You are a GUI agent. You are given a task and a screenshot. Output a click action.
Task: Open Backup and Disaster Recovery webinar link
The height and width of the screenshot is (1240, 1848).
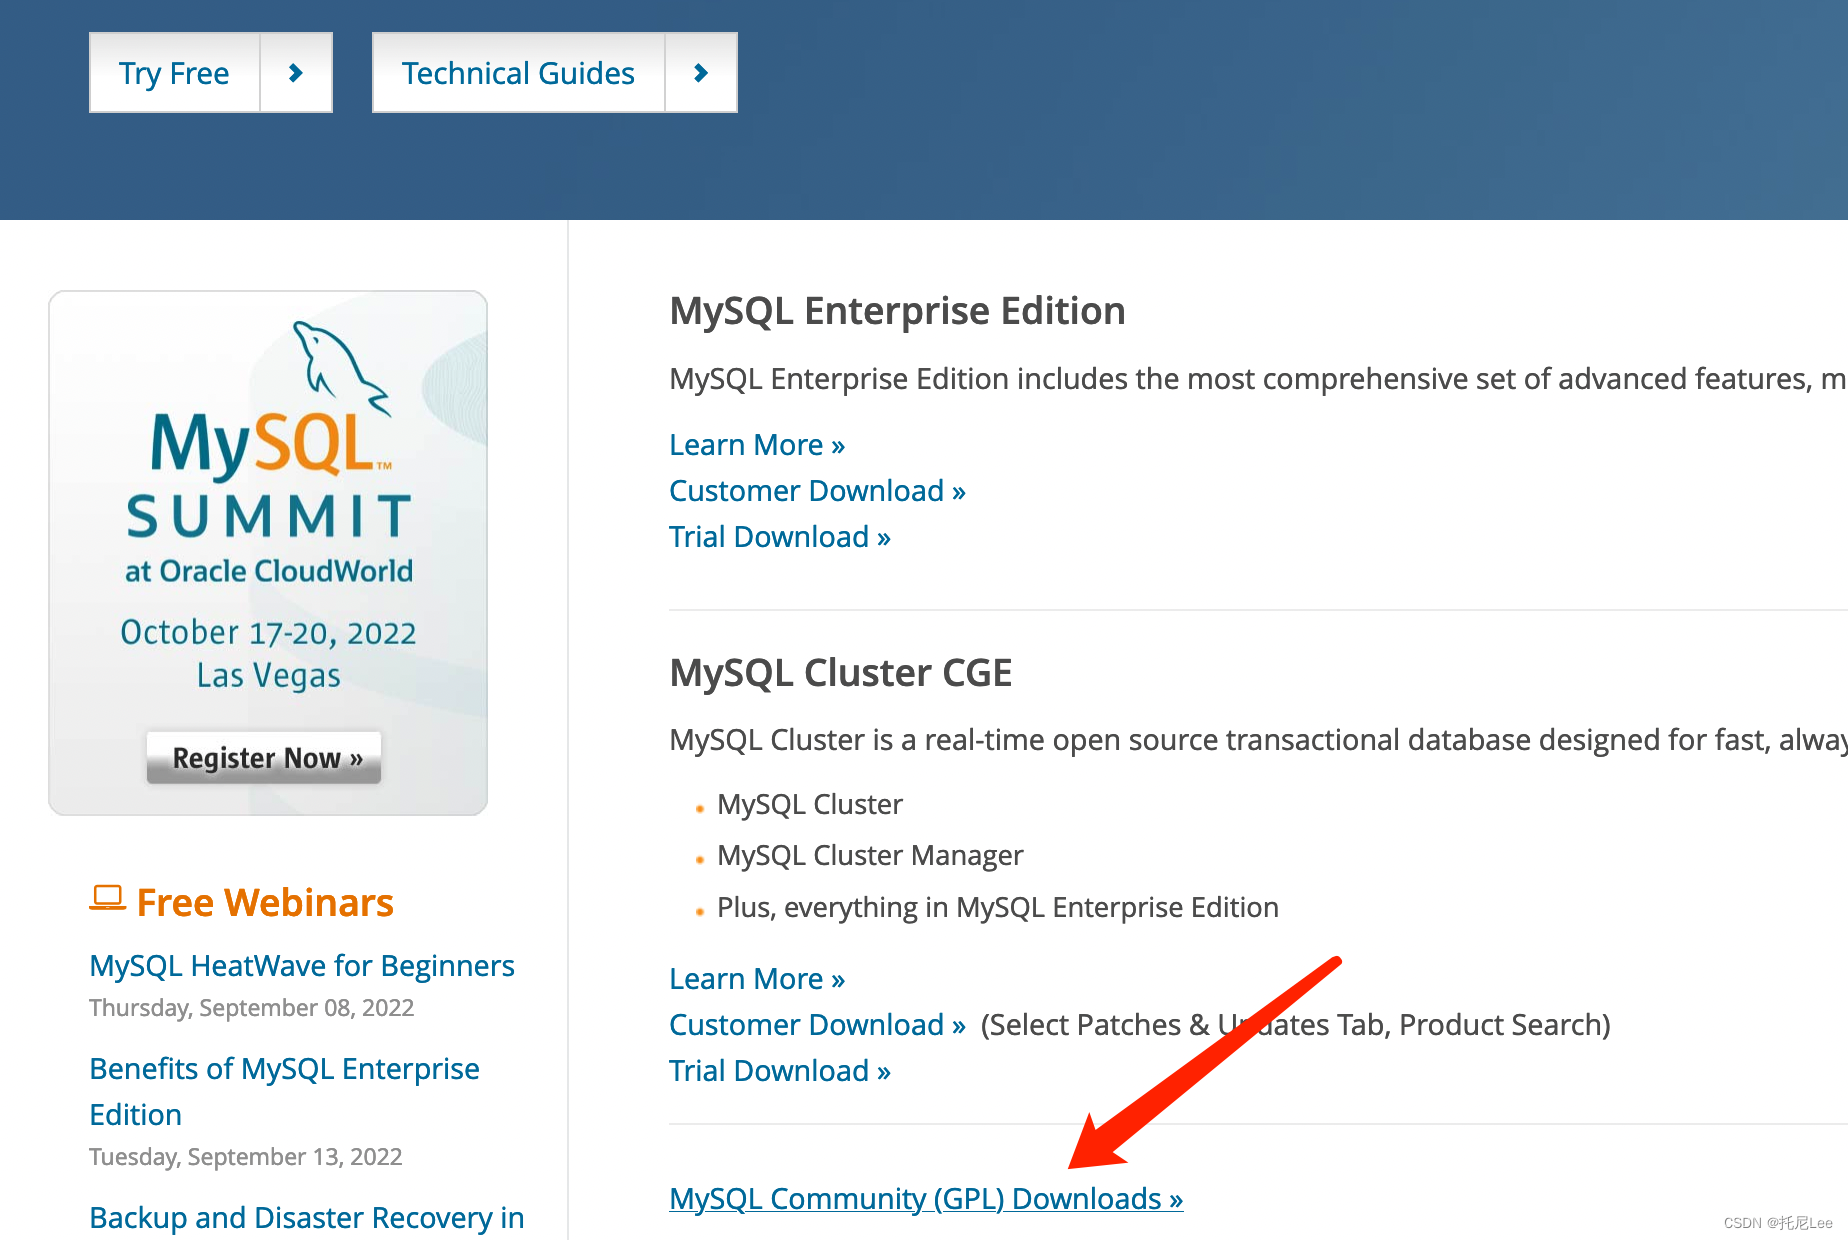click(x=307, y=1218)
